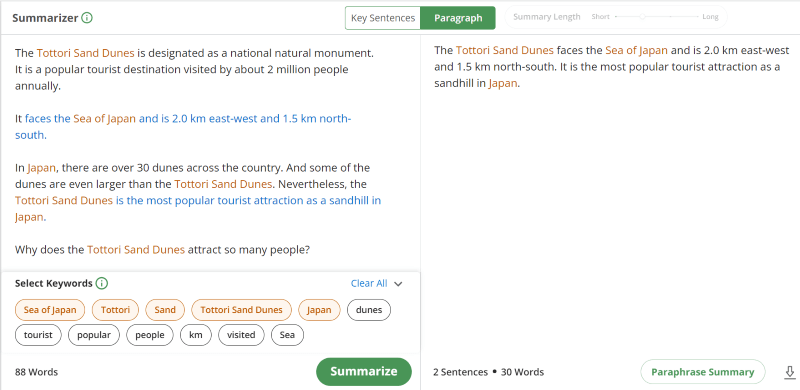Download the summary with arrow icon
Viewport: 800px width, 390px height.
point(789,372)
